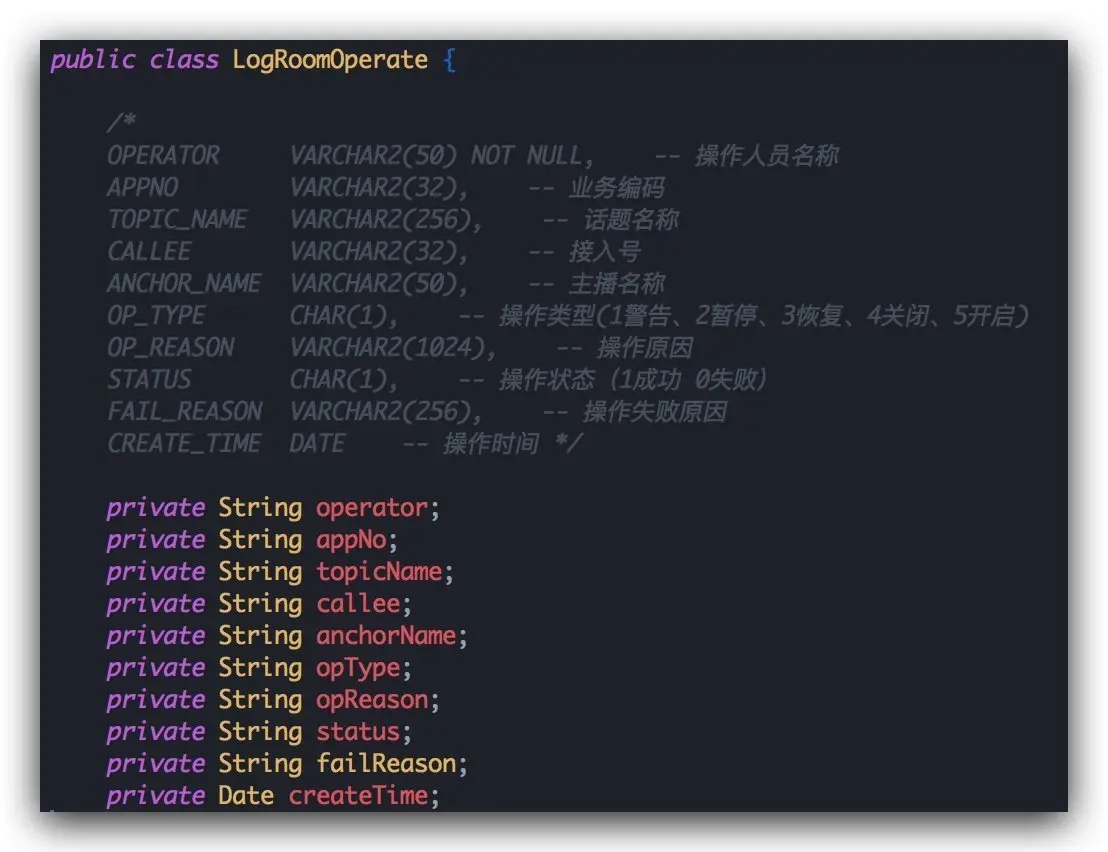Screen dimensions: 1108x852
Task: Click ANCHOR_NAME in the comment block
Action: coord(184,284)
